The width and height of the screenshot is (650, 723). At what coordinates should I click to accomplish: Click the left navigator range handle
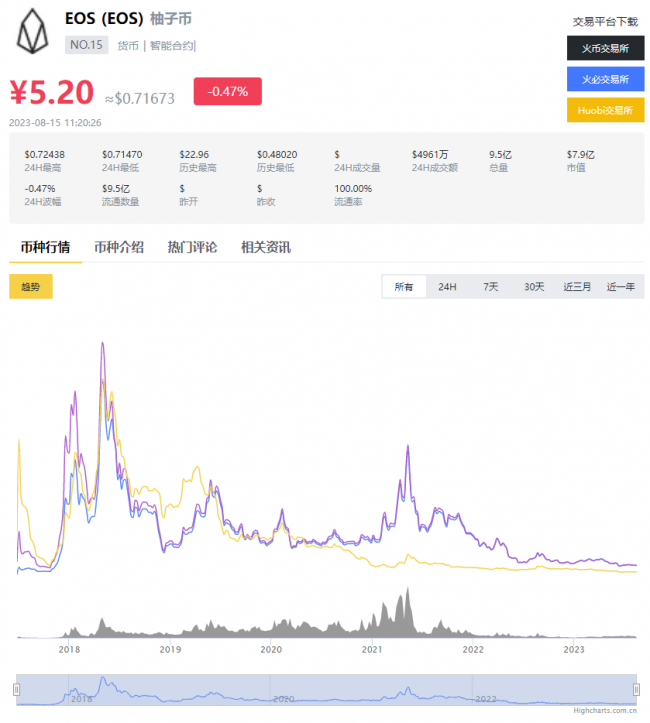click(17, 689)
